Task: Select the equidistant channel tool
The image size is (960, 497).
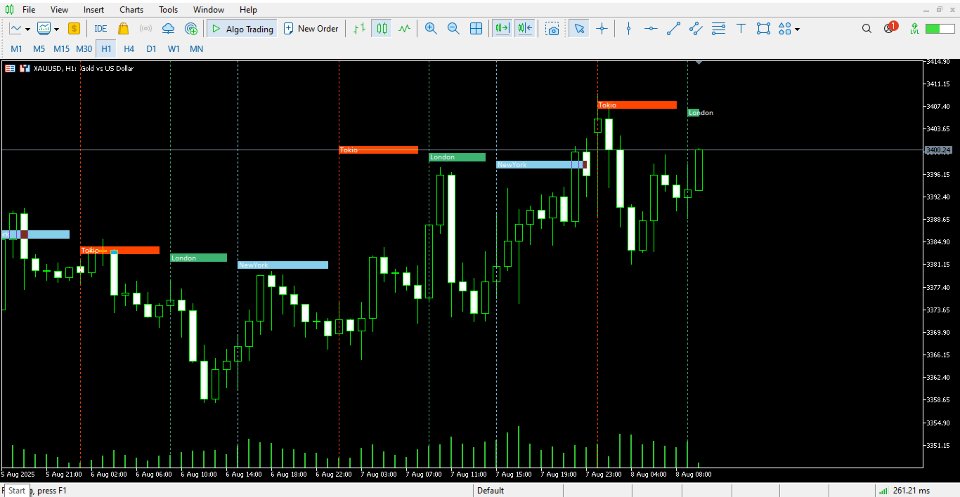Action: (x=696, y=28)
